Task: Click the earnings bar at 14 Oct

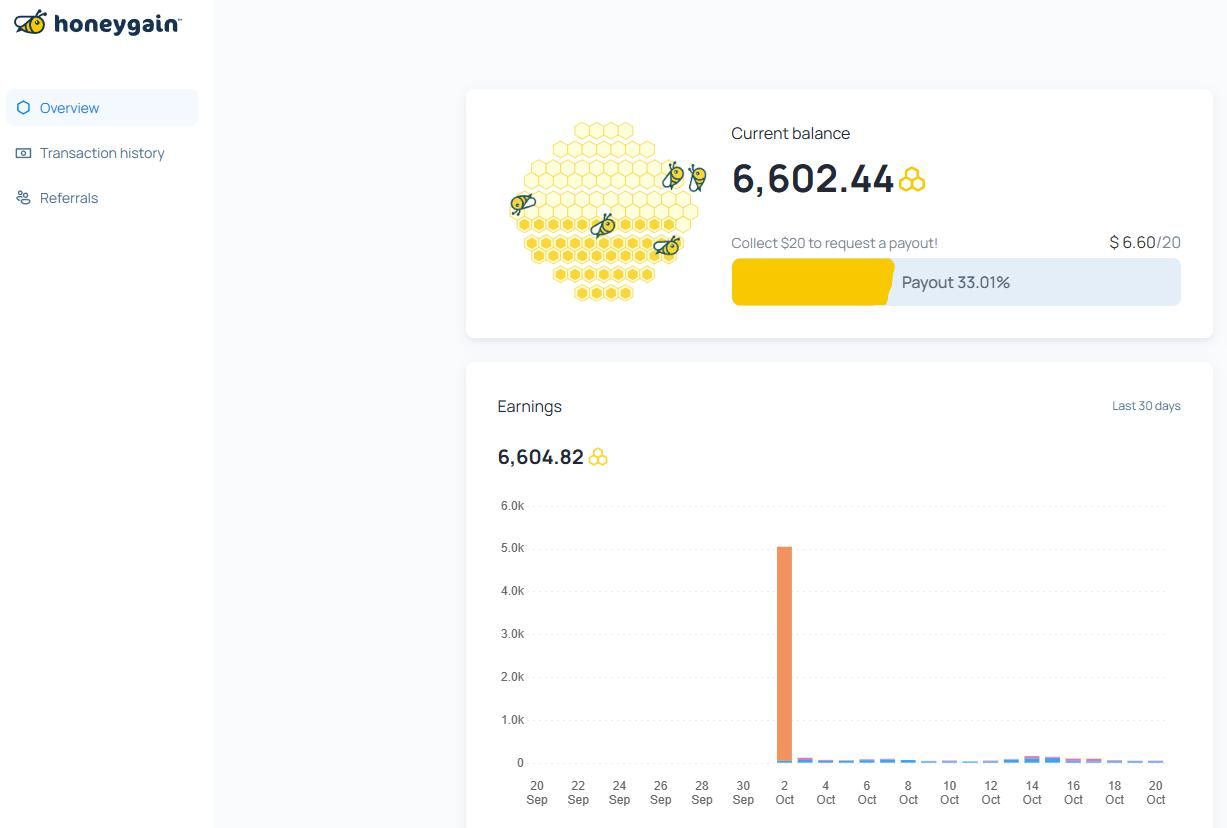Action: (x=1032, y=760)
